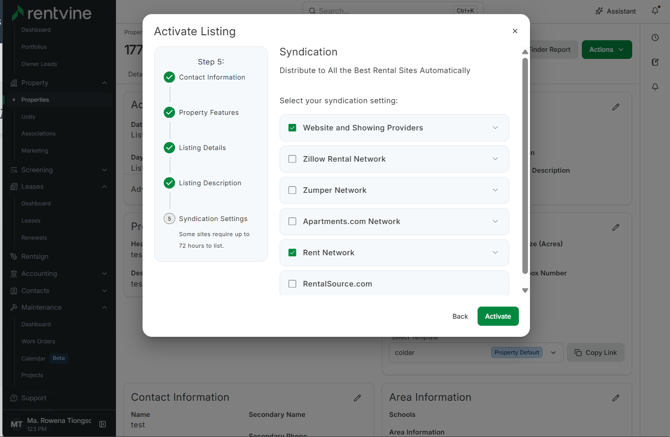Click the Activate button
Image resolution: width=670 pixels, height=437 pixels.
(x=498, y=316)
